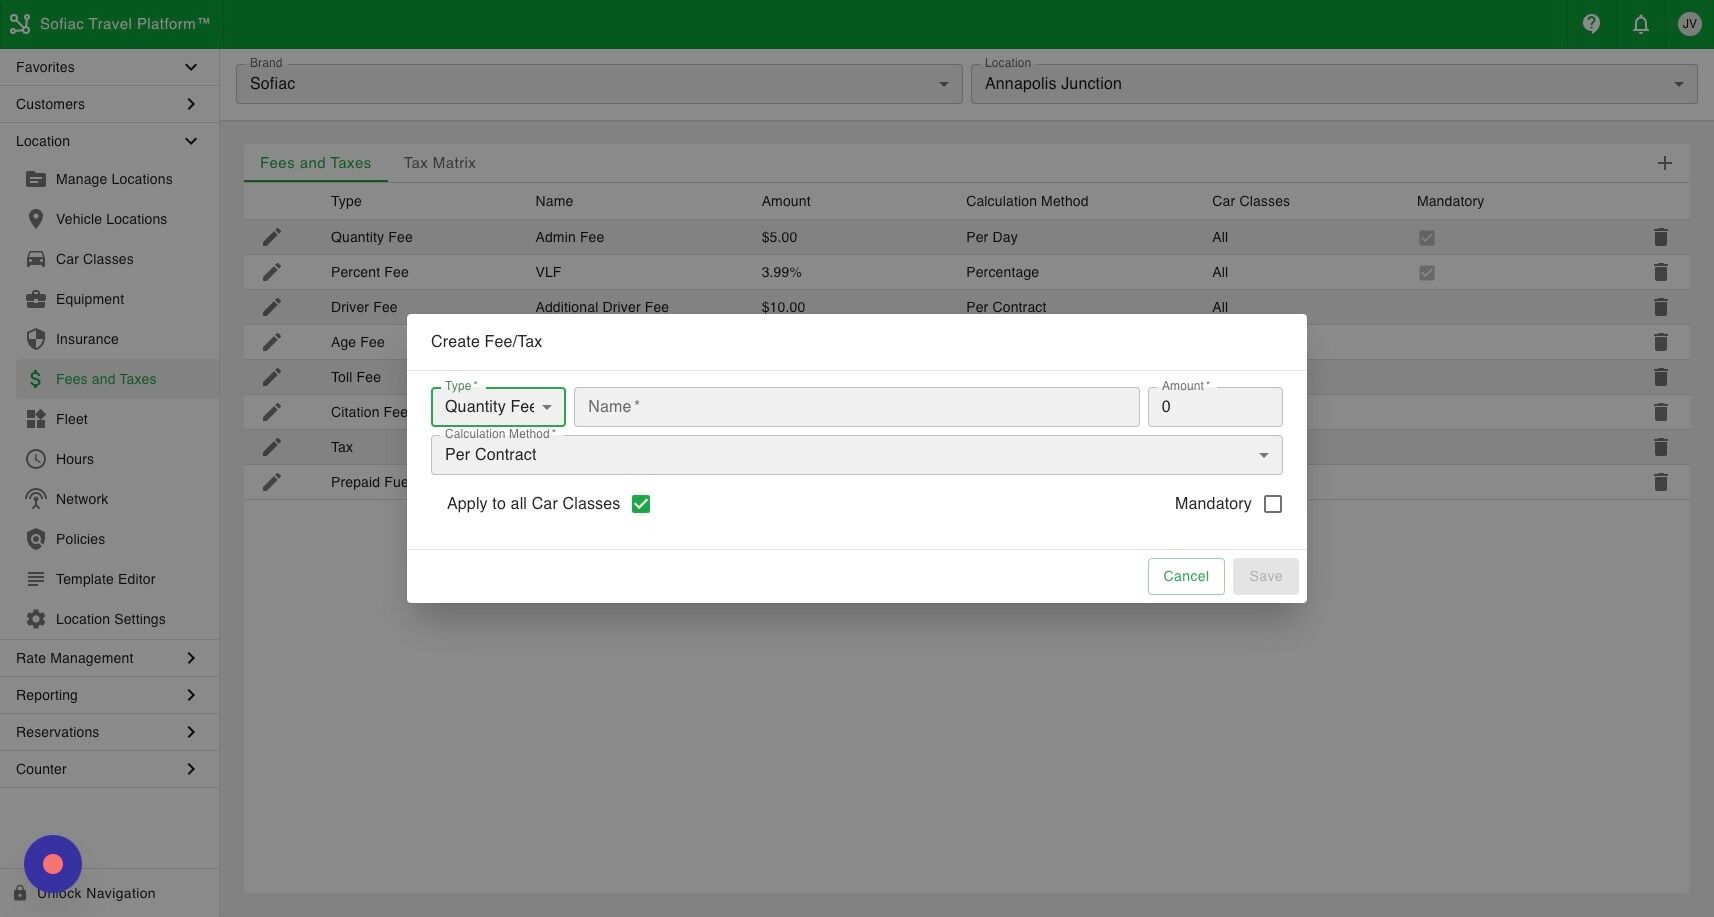Open the Fleet section
1714x917 pixels.
(70, 419)
